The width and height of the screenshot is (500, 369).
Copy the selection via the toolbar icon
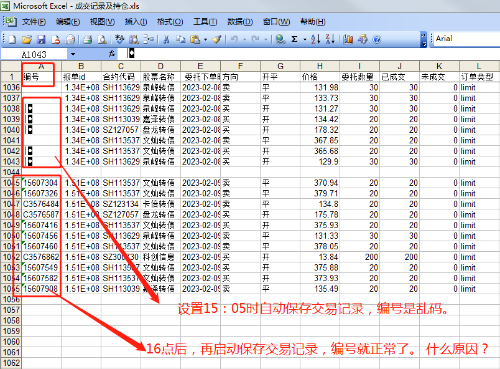point(180,39)
